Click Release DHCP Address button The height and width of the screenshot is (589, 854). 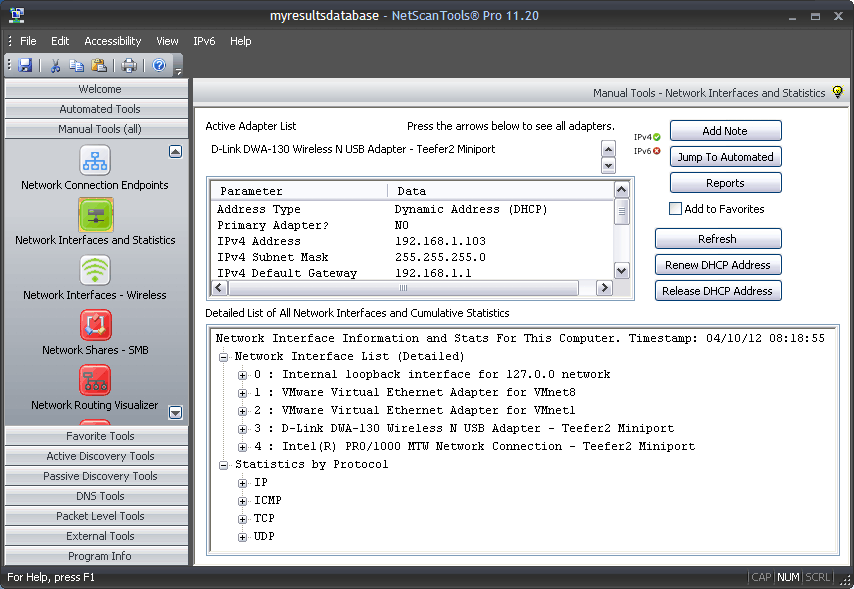[x=718, y=291]
